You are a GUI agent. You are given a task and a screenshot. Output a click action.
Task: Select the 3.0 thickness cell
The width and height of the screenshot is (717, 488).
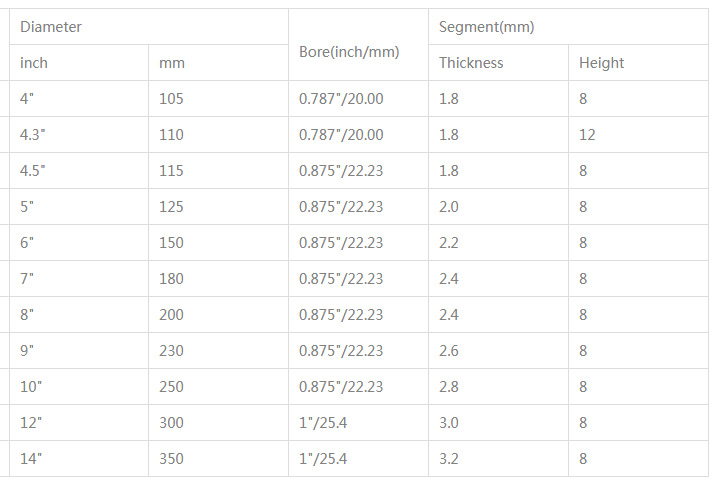449,423
